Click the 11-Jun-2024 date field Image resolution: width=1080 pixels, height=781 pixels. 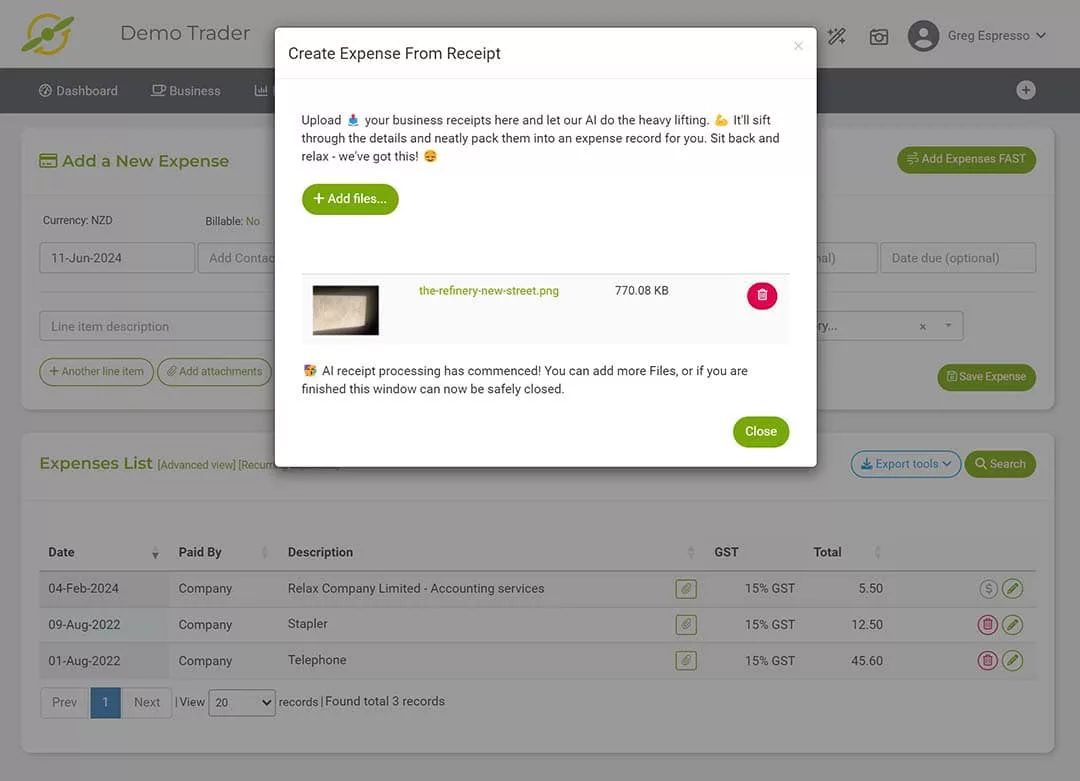pos(117,258)
